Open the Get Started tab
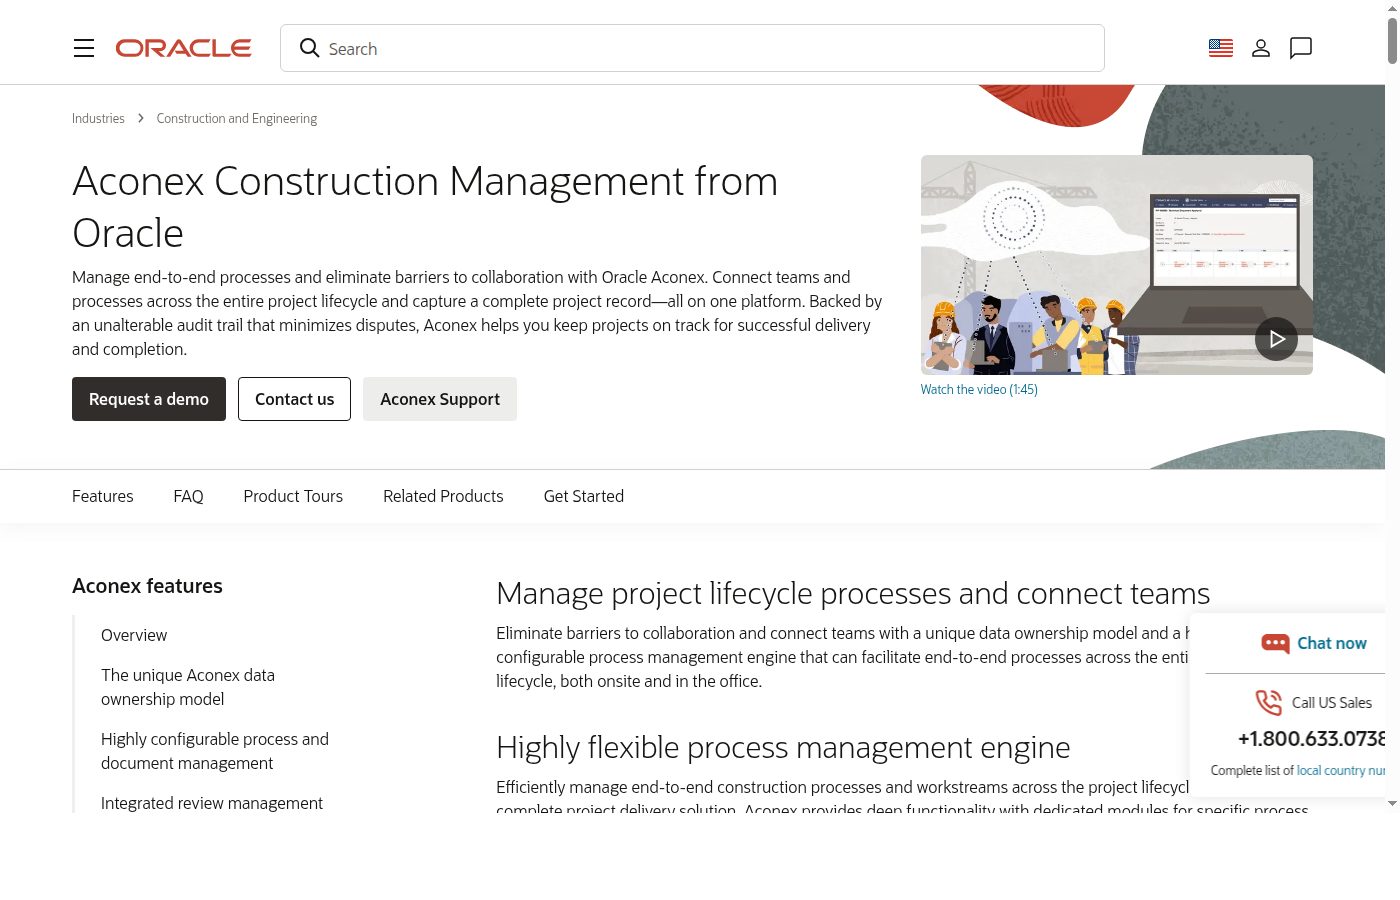The width and height of the screenshot is (1400, 900). (x=584, y=496)
